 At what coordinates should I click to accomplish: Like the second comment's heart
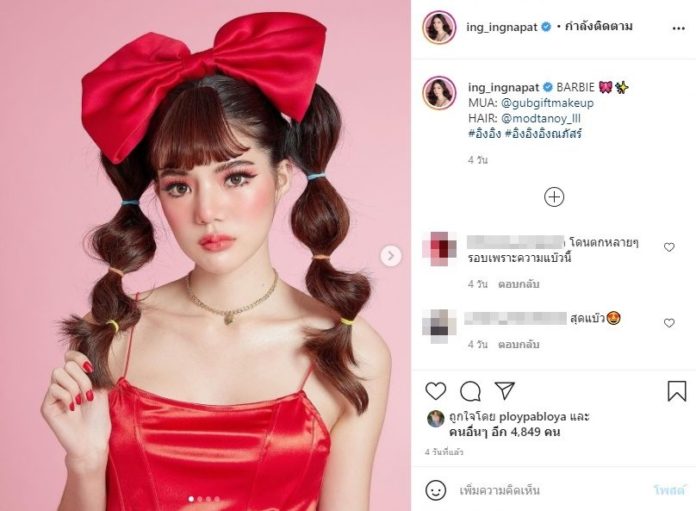pos(669,323)
